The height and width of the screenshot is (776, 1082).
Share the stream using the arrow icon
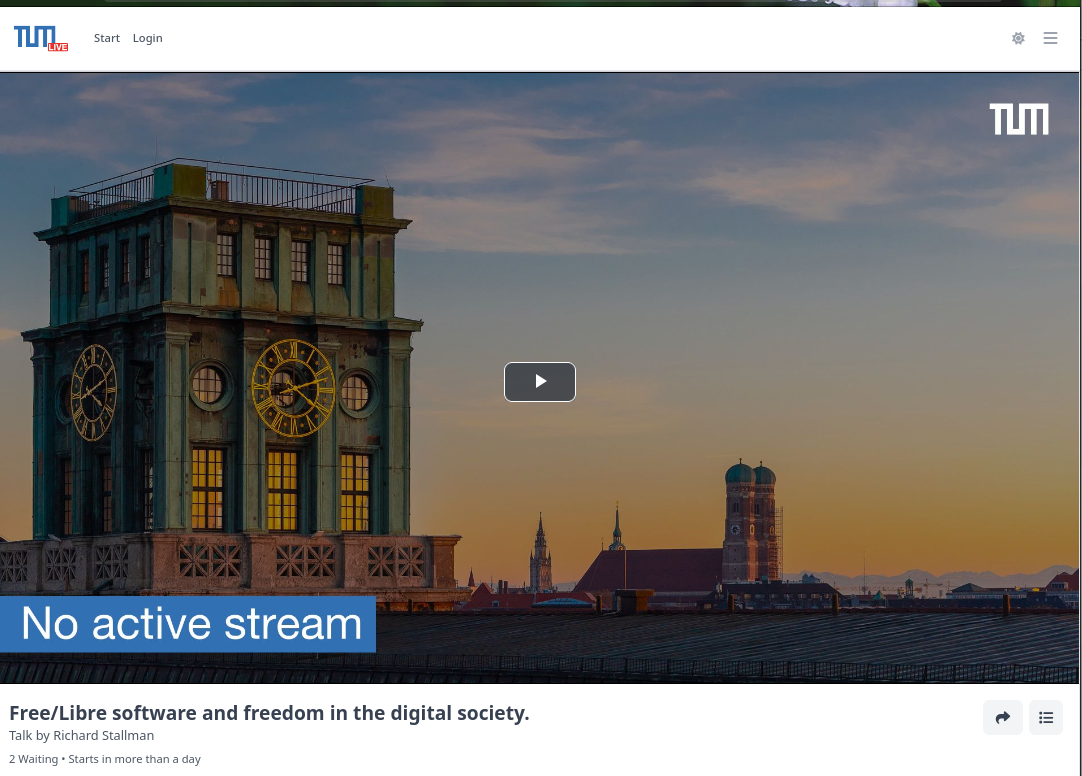(x=1002, y=717)
